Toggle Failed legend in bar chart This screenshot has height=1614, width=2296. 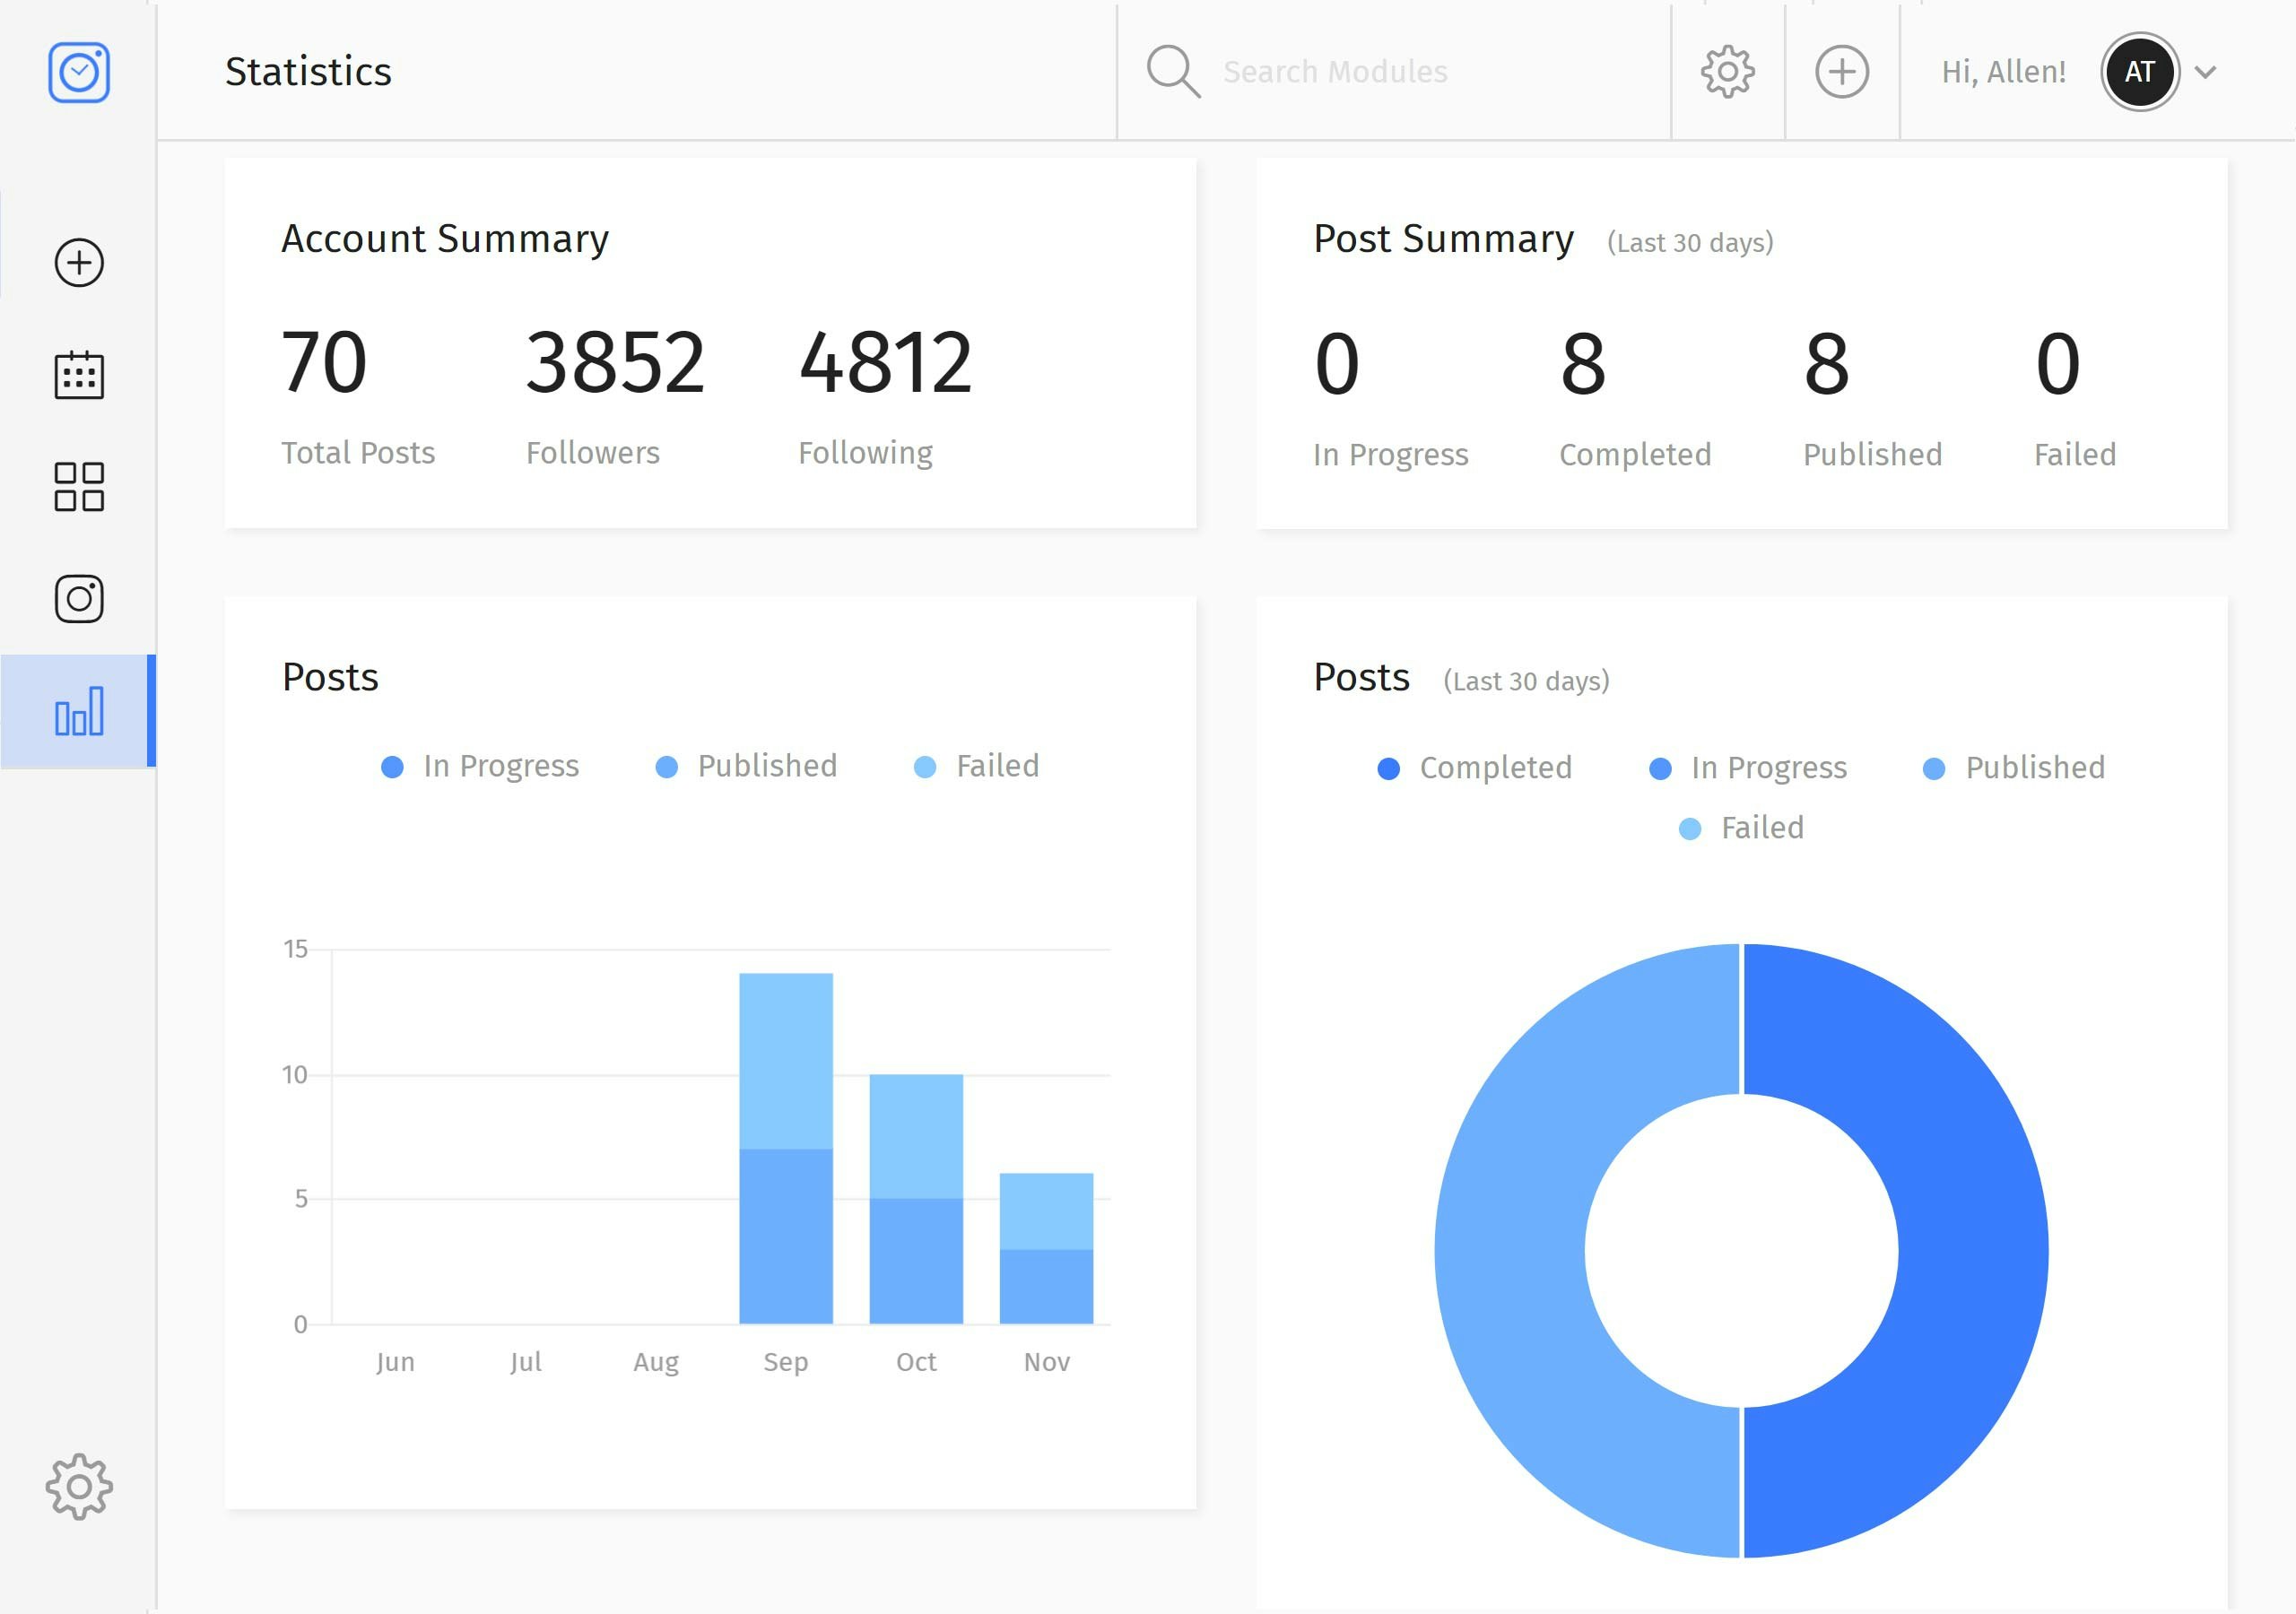click(977, 766)
